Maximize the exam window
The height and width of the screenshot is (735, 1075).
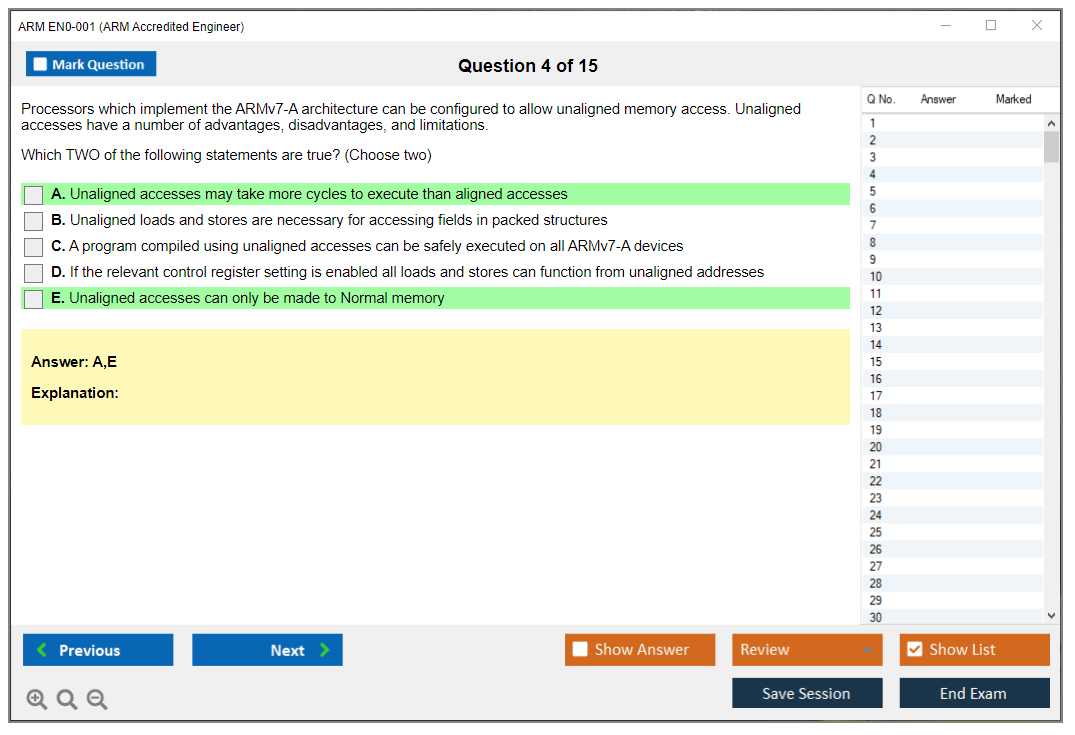point(991,26)
